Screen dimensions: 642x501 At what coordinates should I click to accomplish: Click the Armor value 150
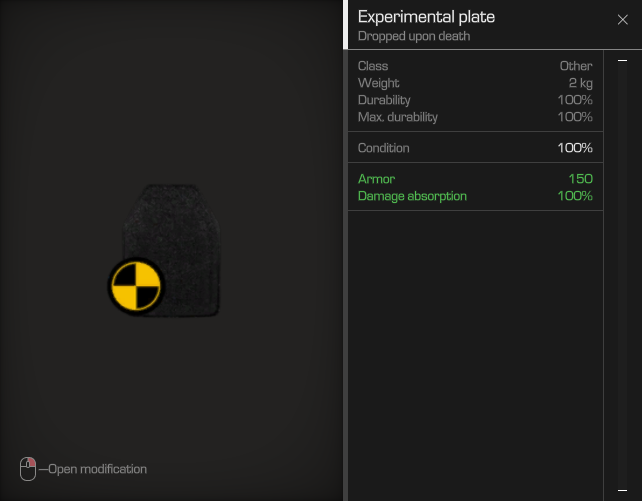click(x=580, y=179)
